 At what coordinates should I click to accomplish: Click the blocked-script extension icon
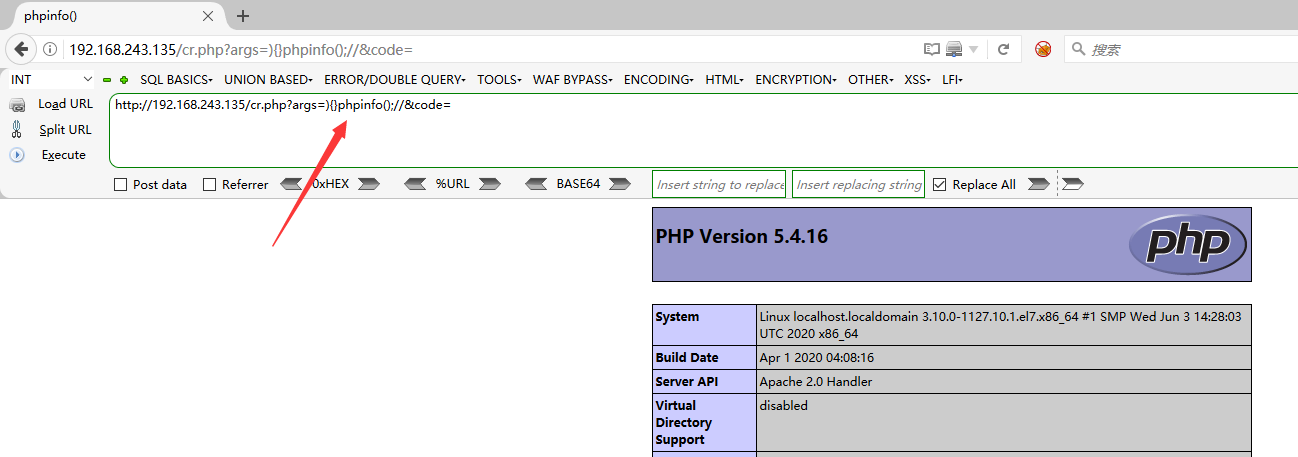(1043, 49)
